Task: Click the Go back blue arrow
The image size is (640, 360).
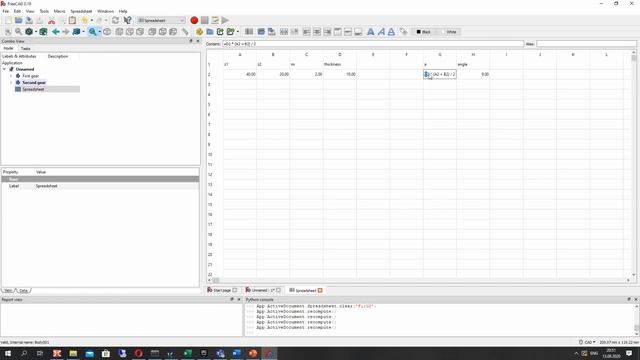Action: tap(56, 32)
